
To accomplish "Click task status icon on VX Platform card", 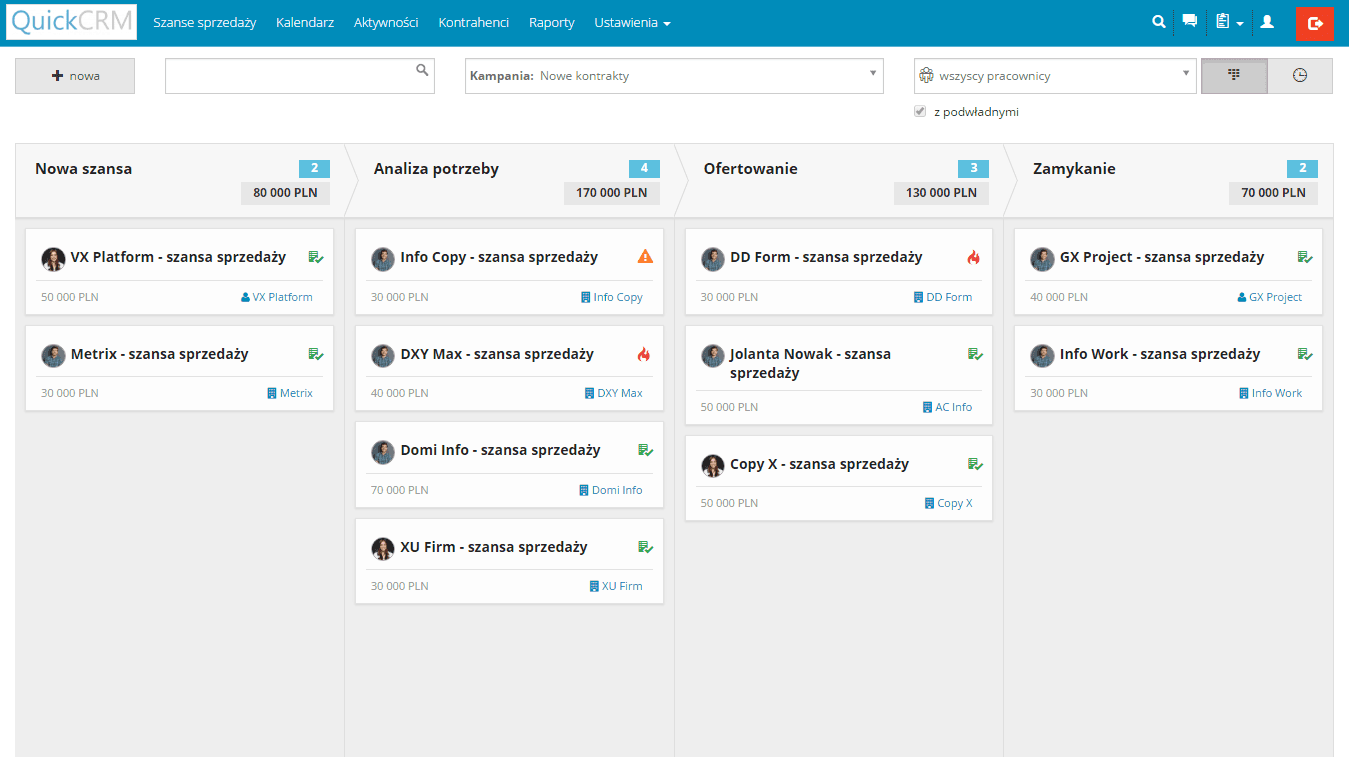I will coord(315,257).
